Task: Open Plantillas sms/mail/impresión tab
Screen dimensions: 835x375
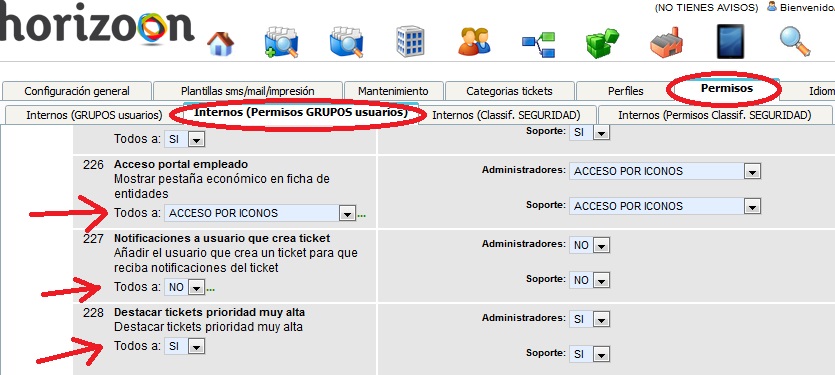Action: (248, 91)
